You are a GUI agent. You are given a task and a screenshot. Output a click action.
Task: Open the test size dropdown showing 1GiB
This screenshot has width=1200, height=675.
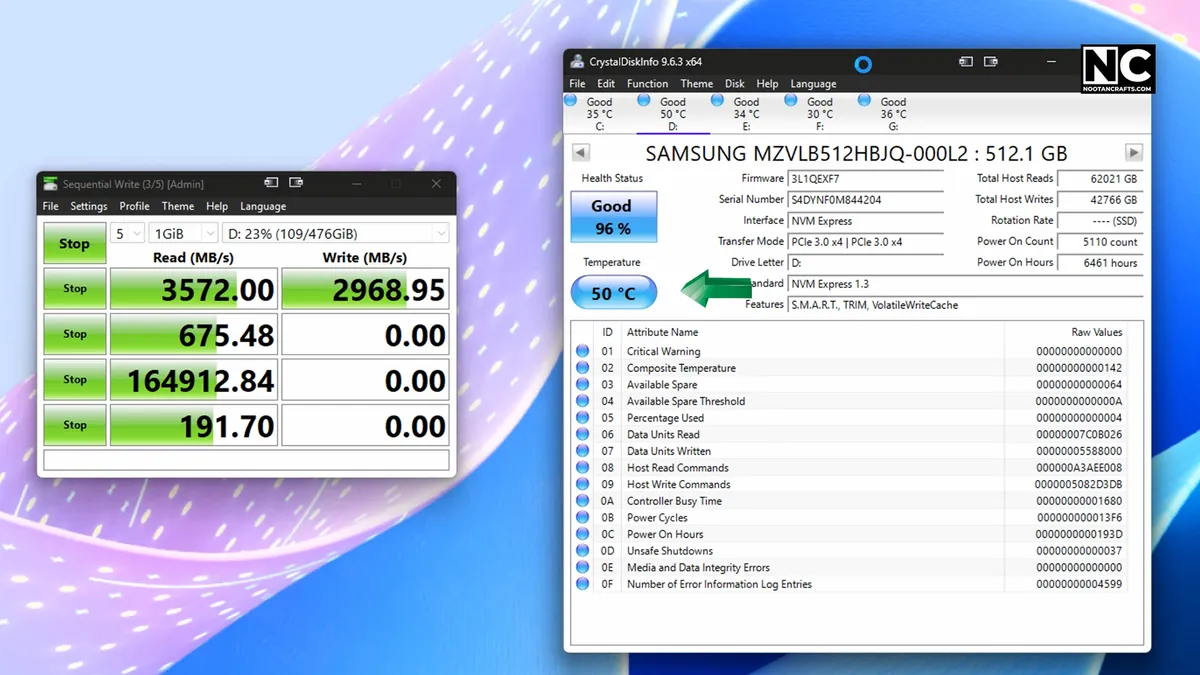click(x=183, y=233)
